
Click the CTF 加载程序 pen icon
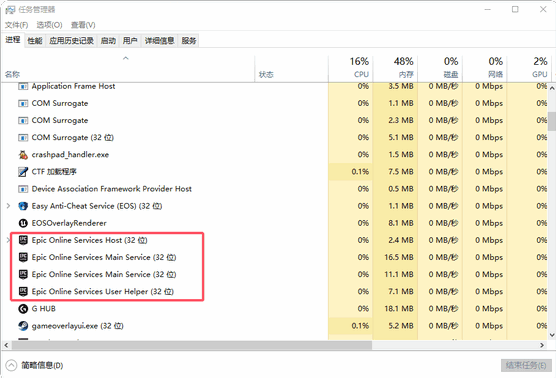pyautogui.click(x=23, y=172)
